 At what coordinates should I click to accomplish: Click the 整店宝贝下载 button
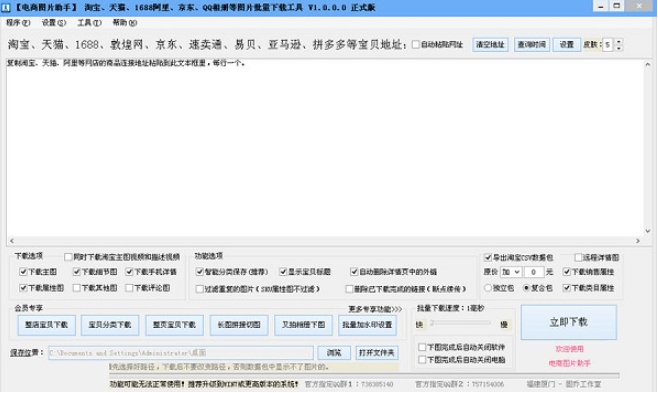tap(47, 325)
